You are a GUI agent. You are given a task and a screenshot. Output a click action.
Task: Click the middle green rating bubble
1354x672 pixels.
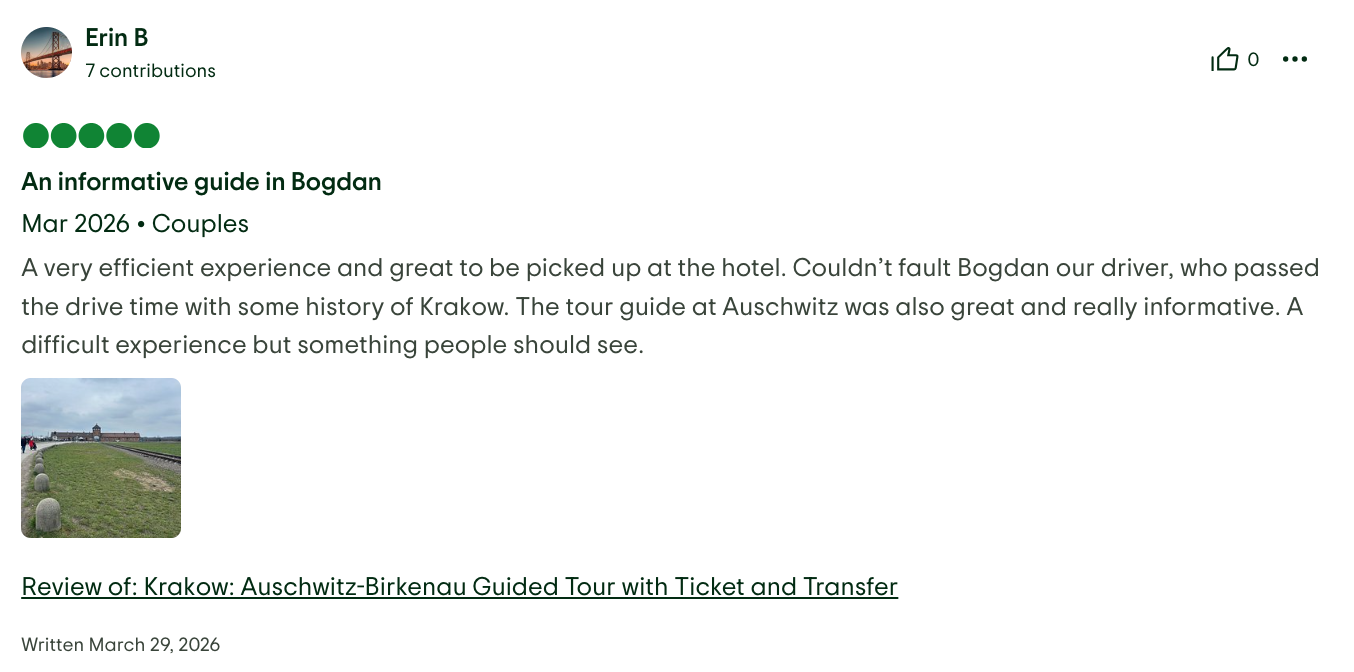(x=90, y=135)
